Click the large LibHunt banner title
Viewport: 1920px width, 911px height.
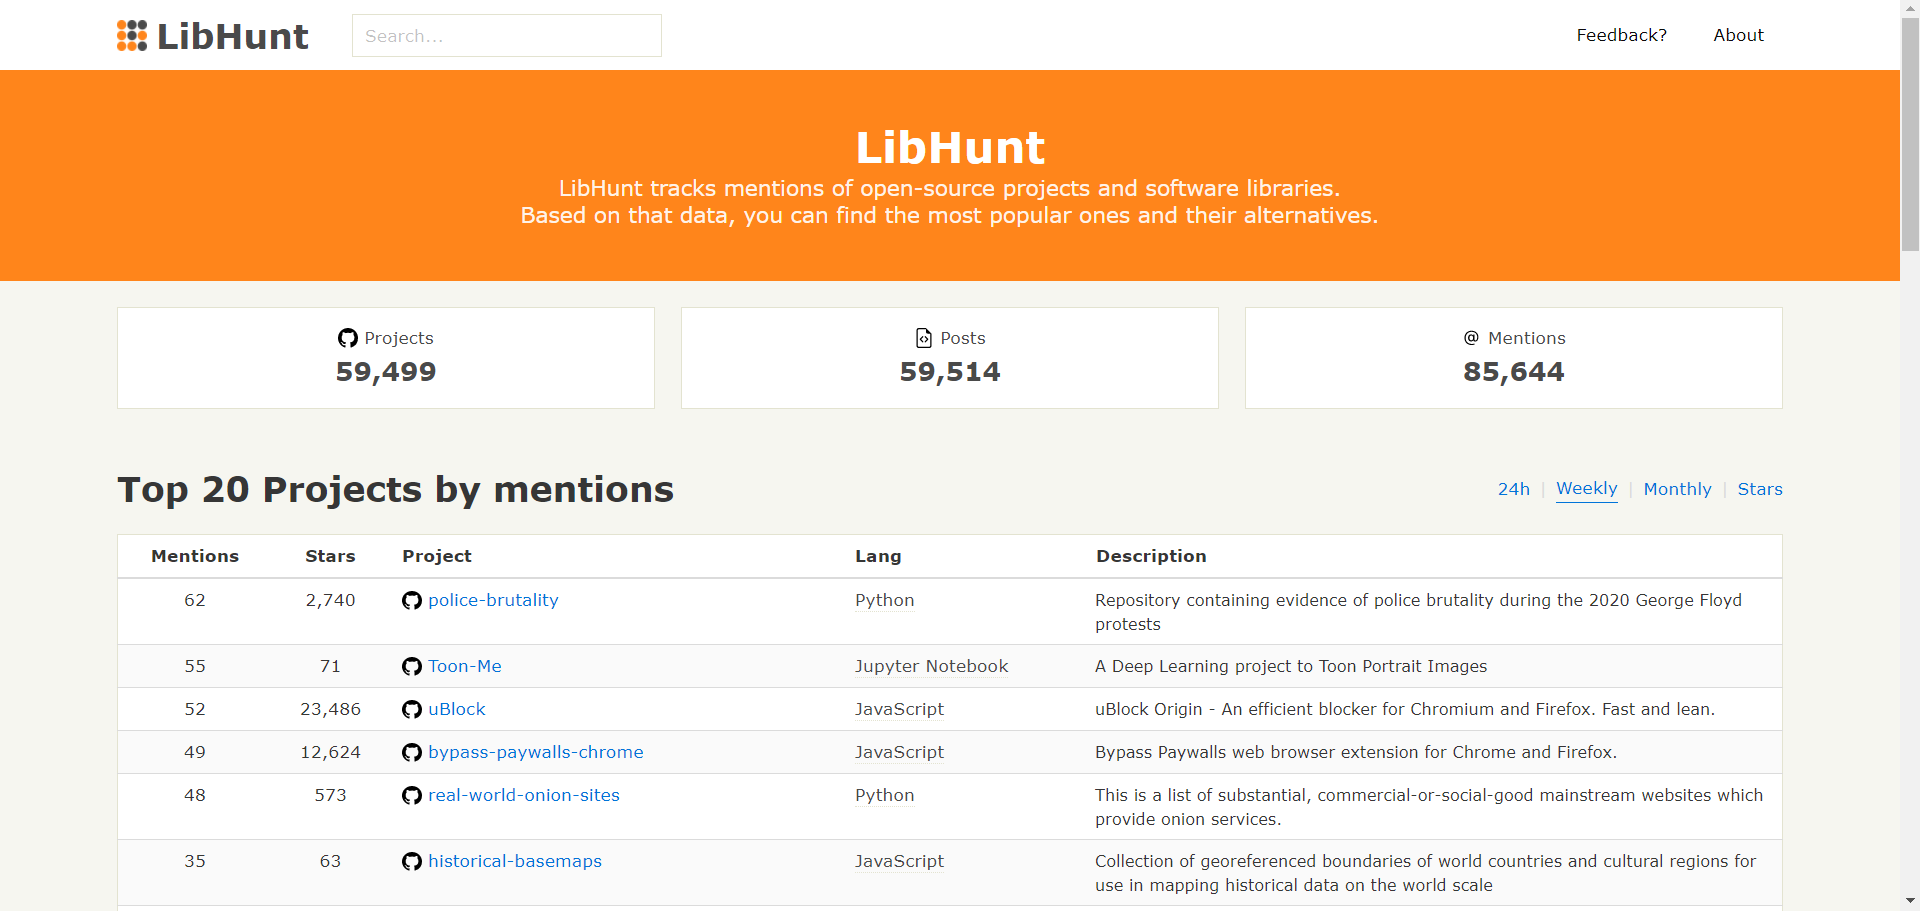(x=950, y=148)
